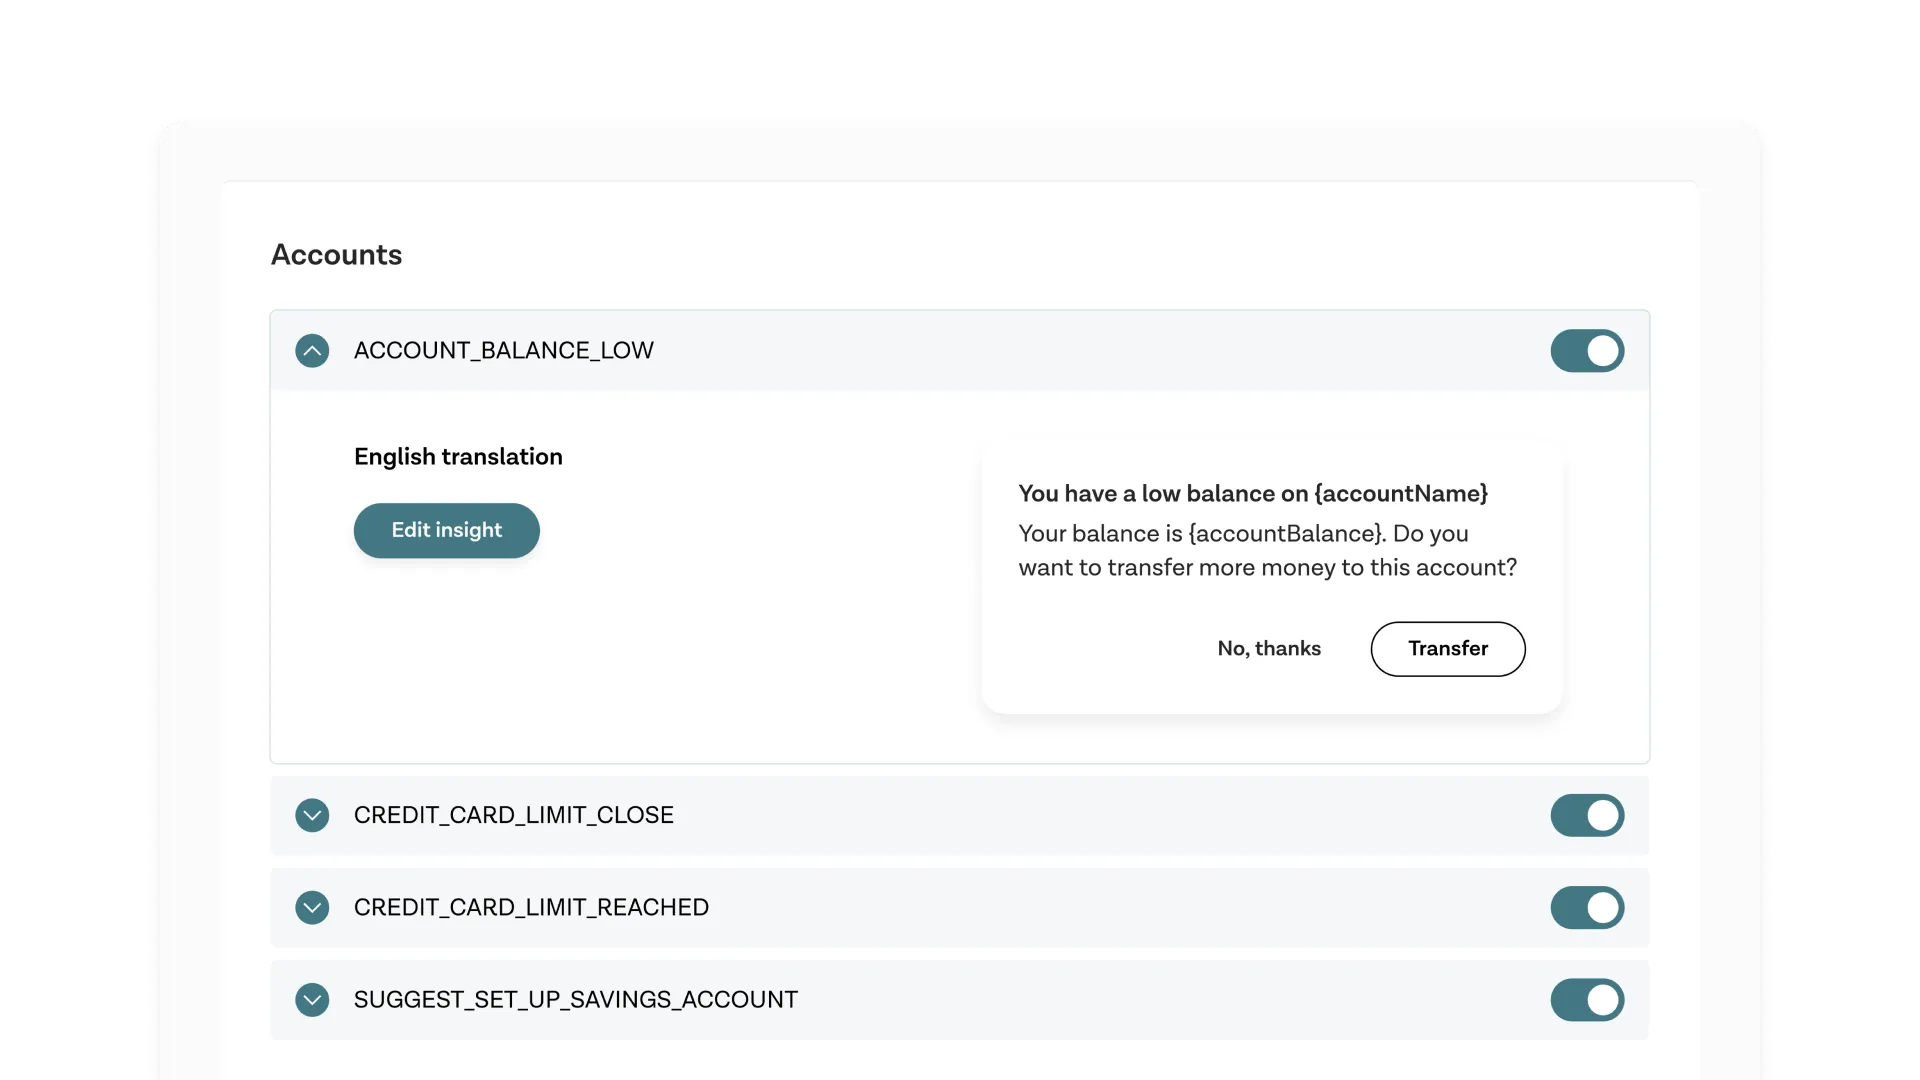Switch off SUGGEST_SET_UP_SAVINGS_ACCOUNT insight toggle

pyautogui.click(x=1587, y=1000)
